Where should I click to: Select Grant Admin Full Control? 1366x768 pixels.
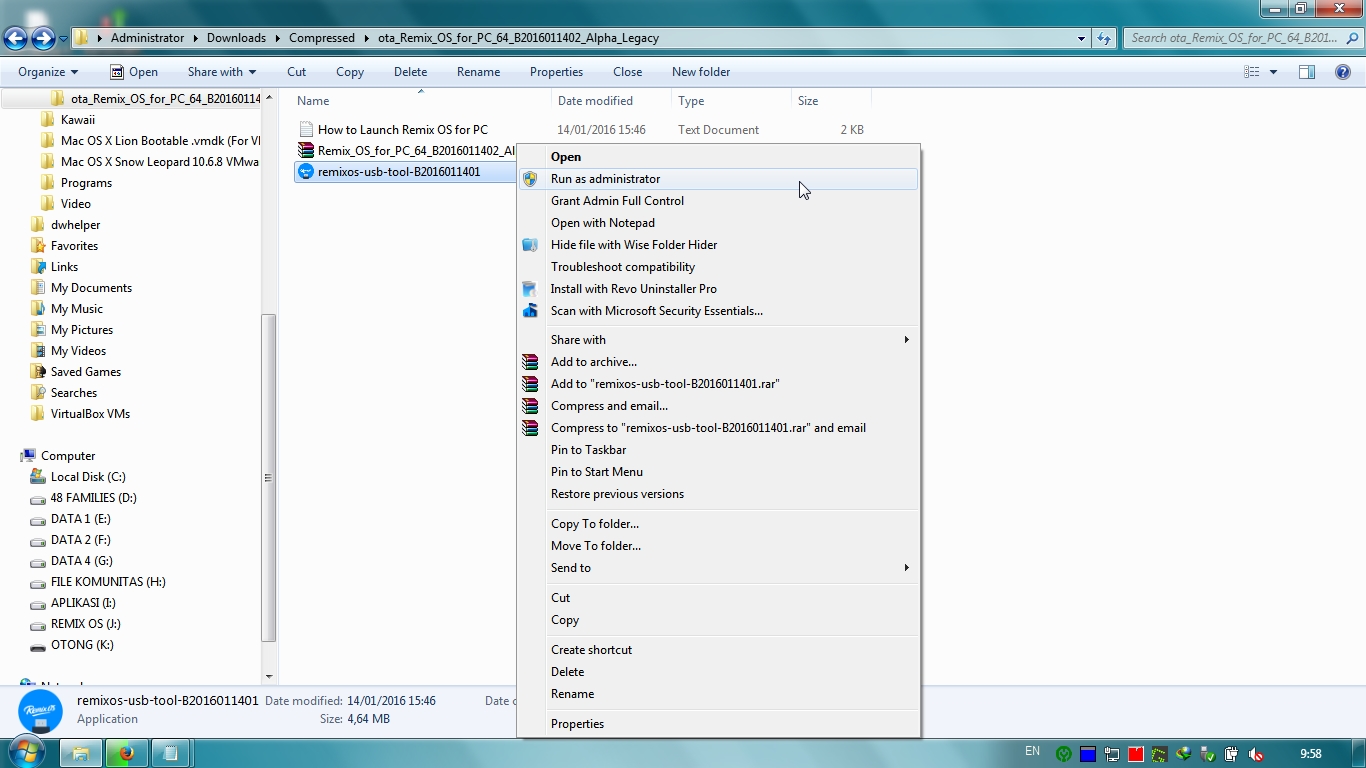click(718, 201)
